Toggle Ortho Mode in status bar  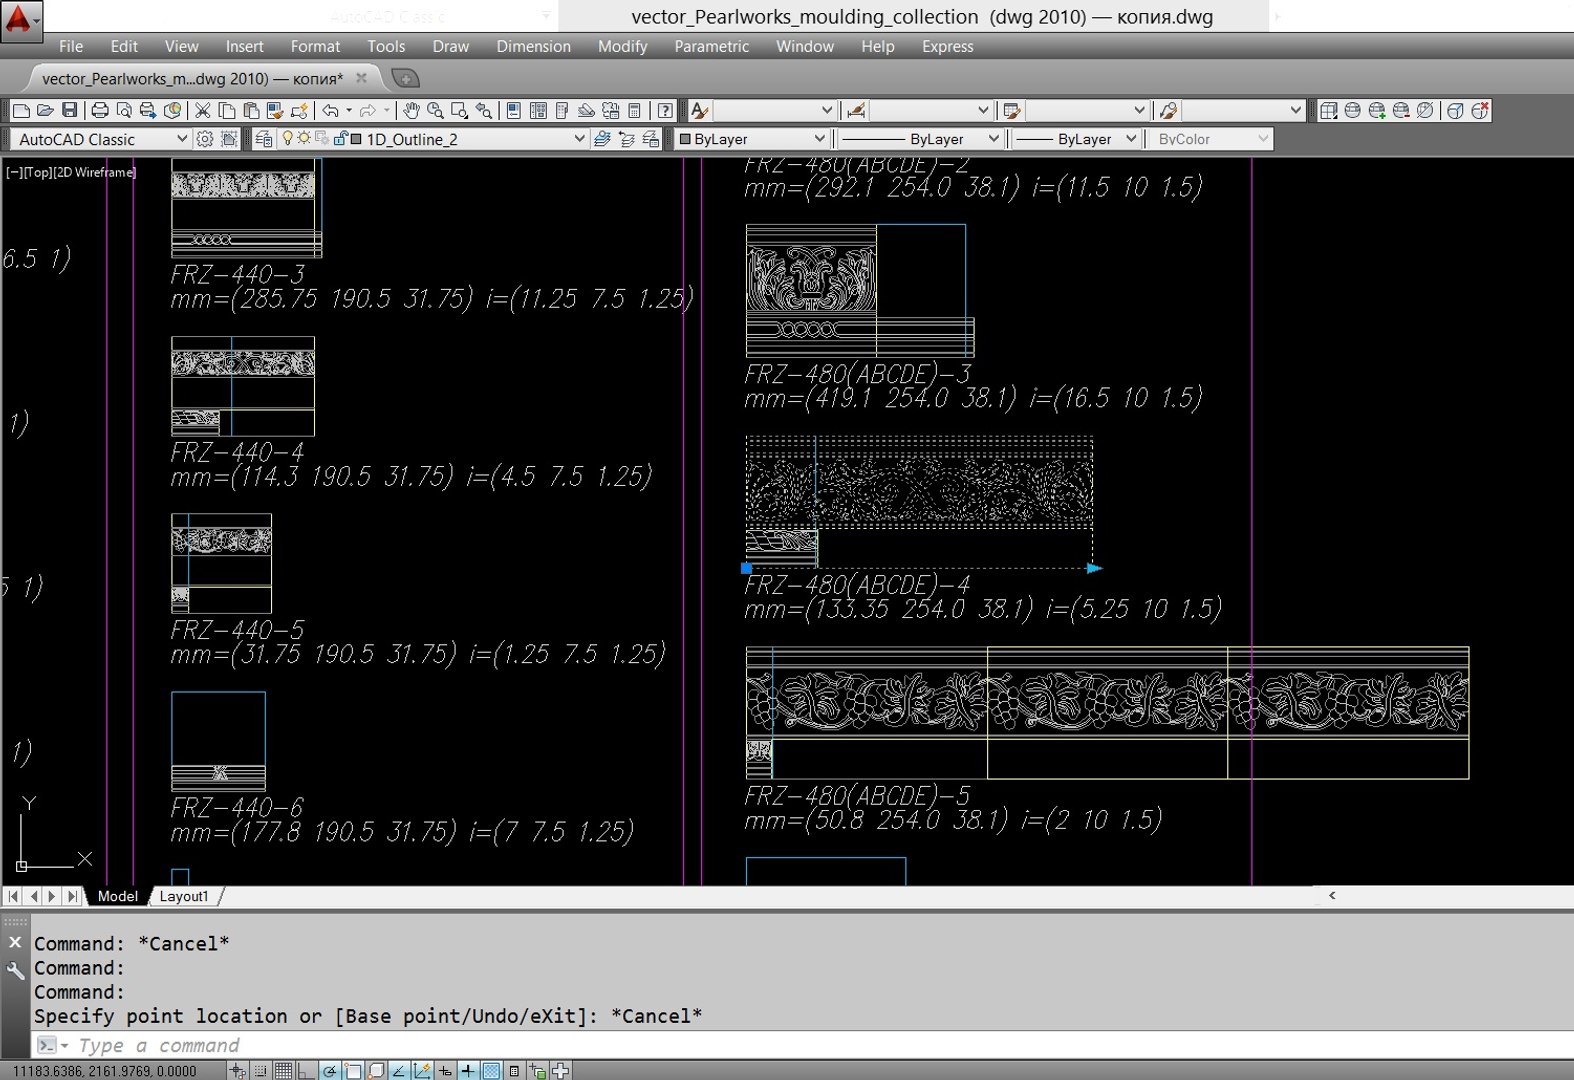coord(306,1071)
